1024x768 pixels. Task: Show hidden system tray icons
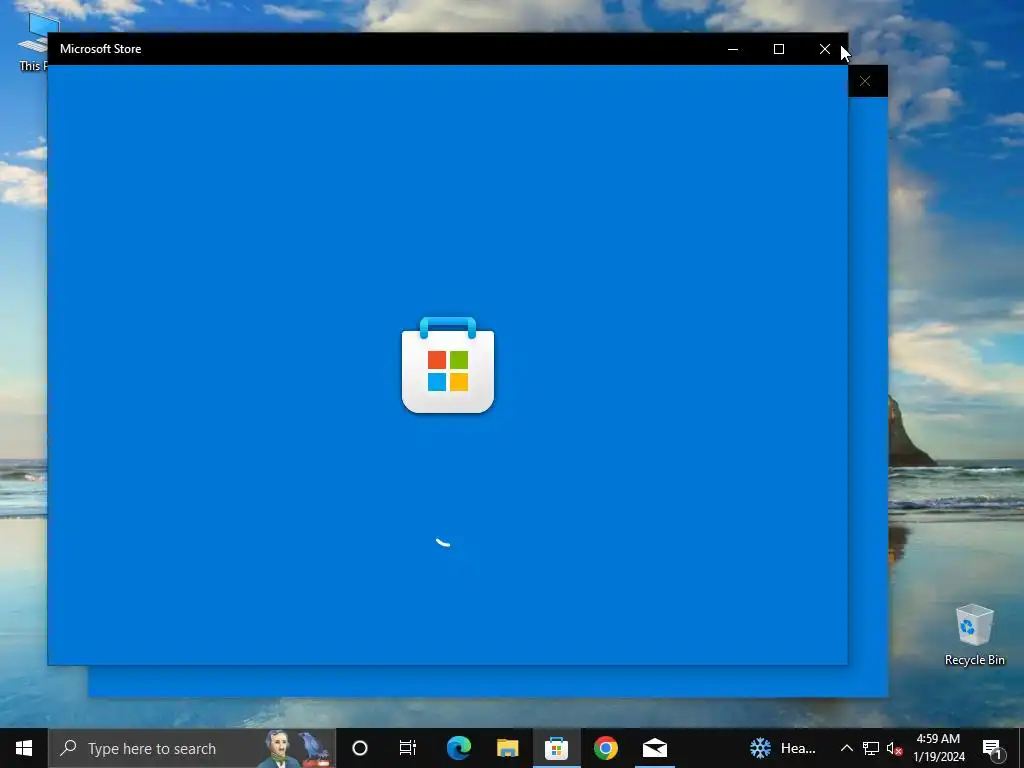[x=846, y=748]
